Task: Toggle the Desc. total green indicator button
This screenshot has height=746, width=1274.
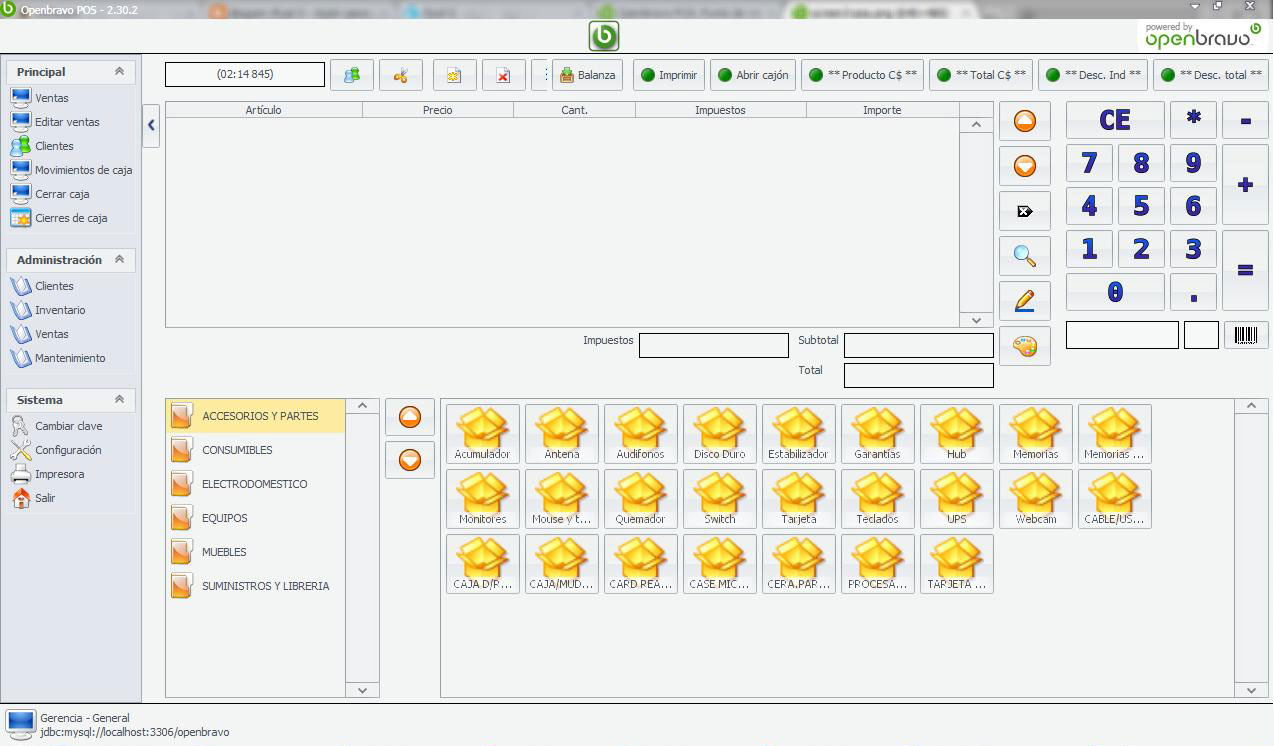Action: 1210,74
